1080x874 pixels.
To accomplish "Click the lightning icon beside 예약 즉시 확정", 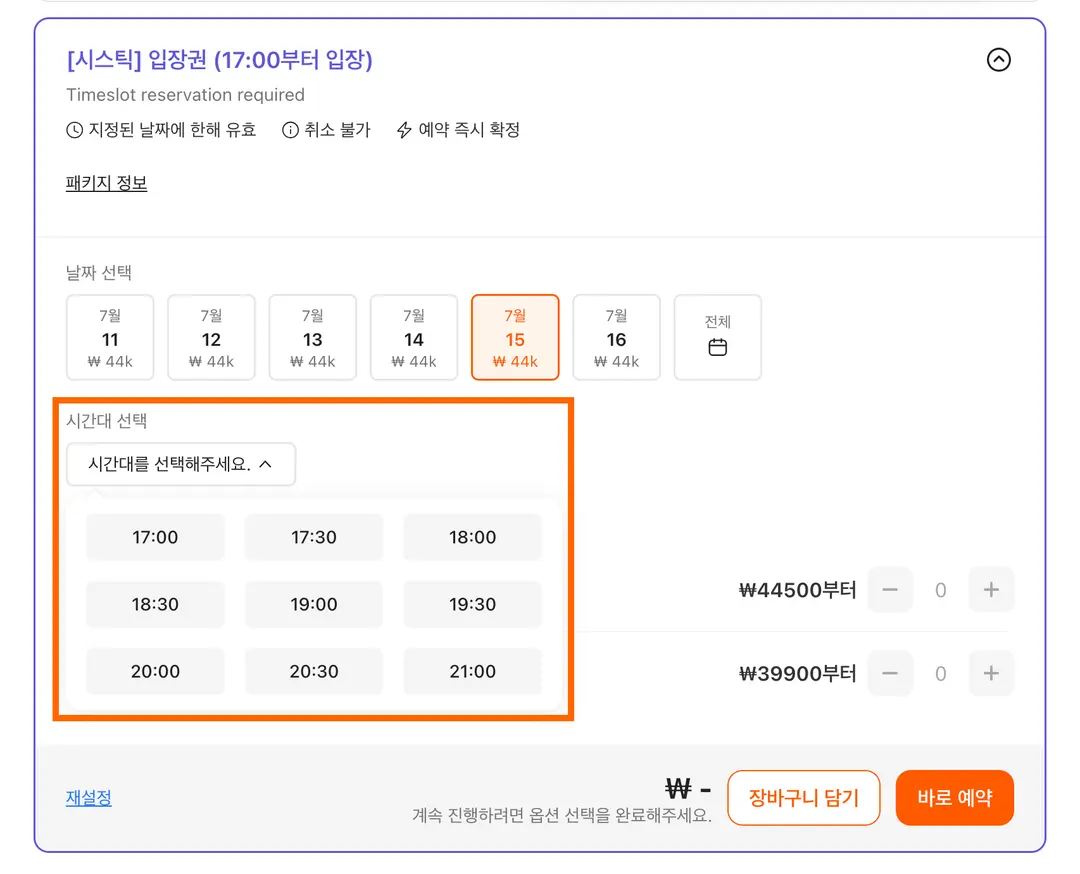I will [x=404, y=130].
